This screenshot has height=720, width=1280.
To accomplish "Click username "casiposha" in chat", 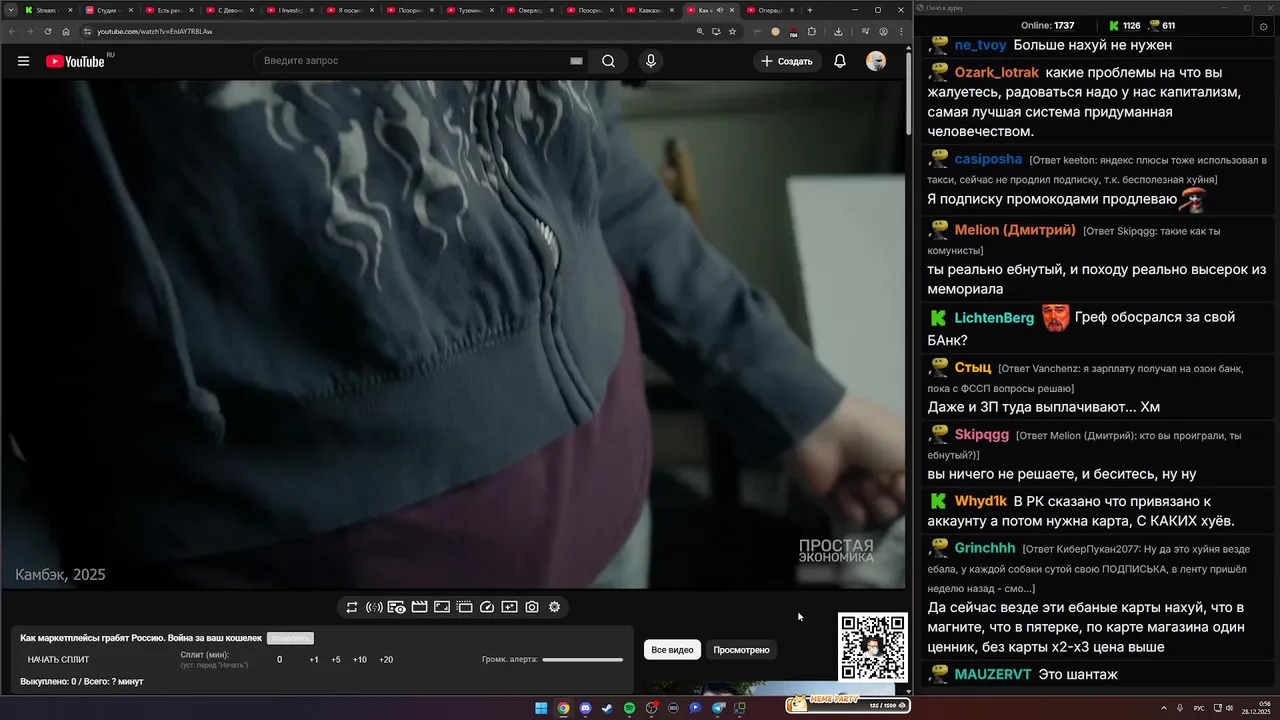I will coord(988,160).
